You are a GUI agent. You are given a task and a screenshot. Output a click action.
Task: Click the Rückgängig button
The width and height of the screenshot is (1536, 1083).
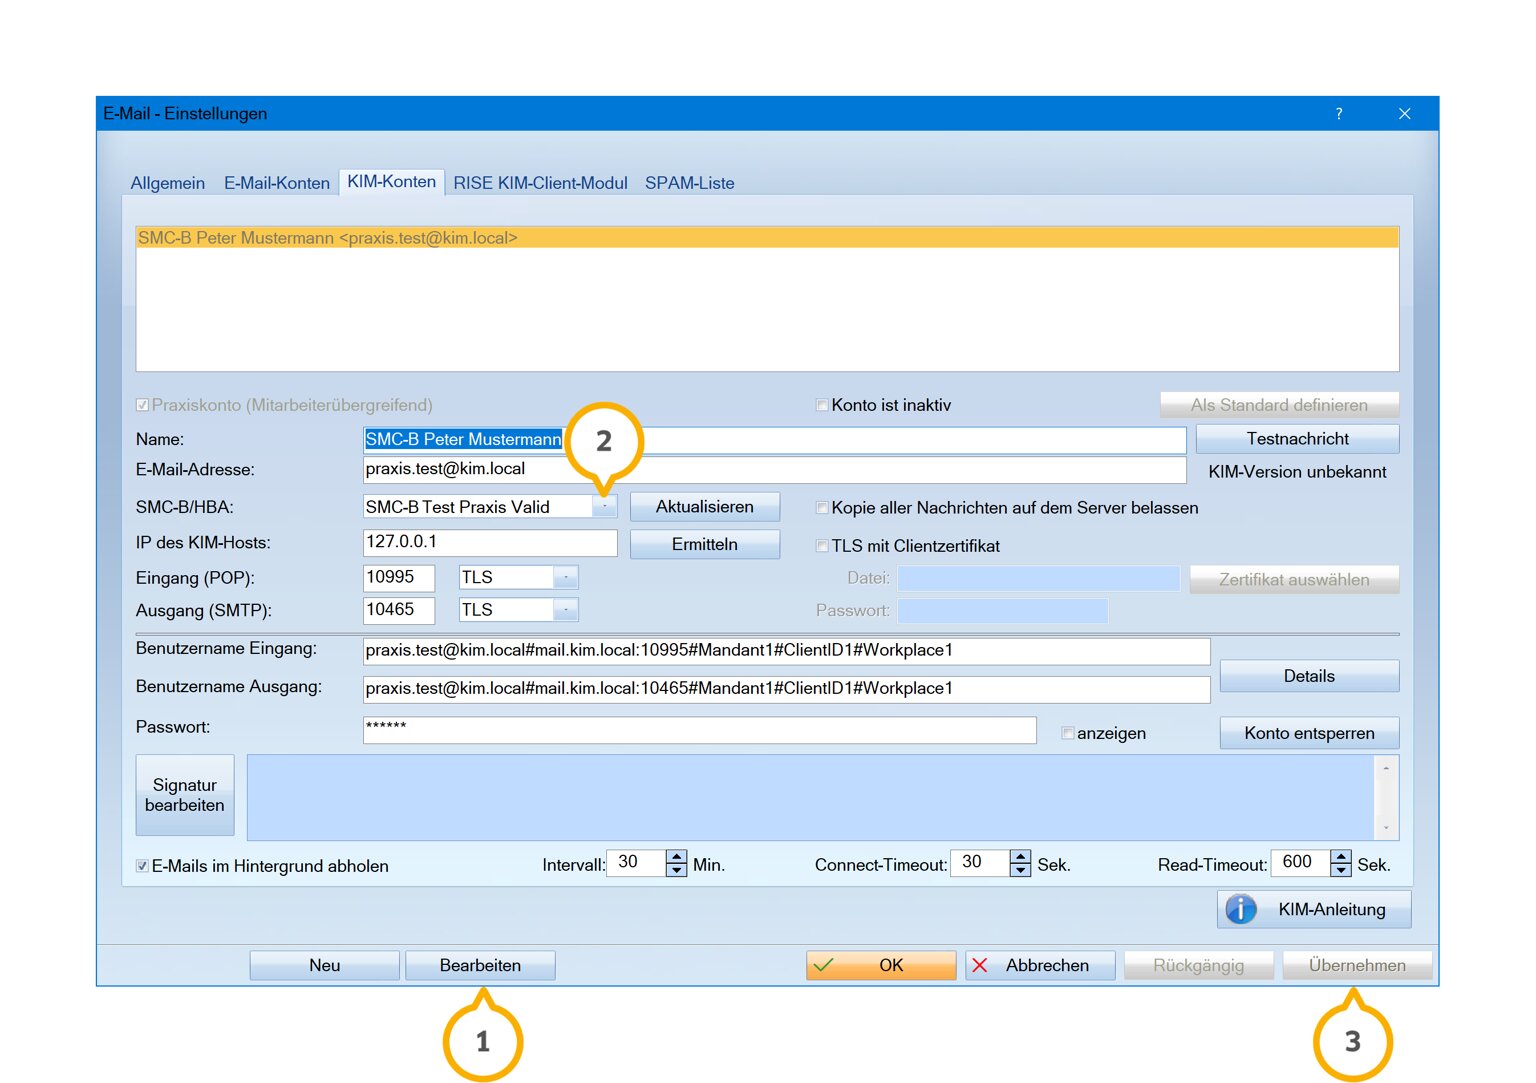point(1199,965)
